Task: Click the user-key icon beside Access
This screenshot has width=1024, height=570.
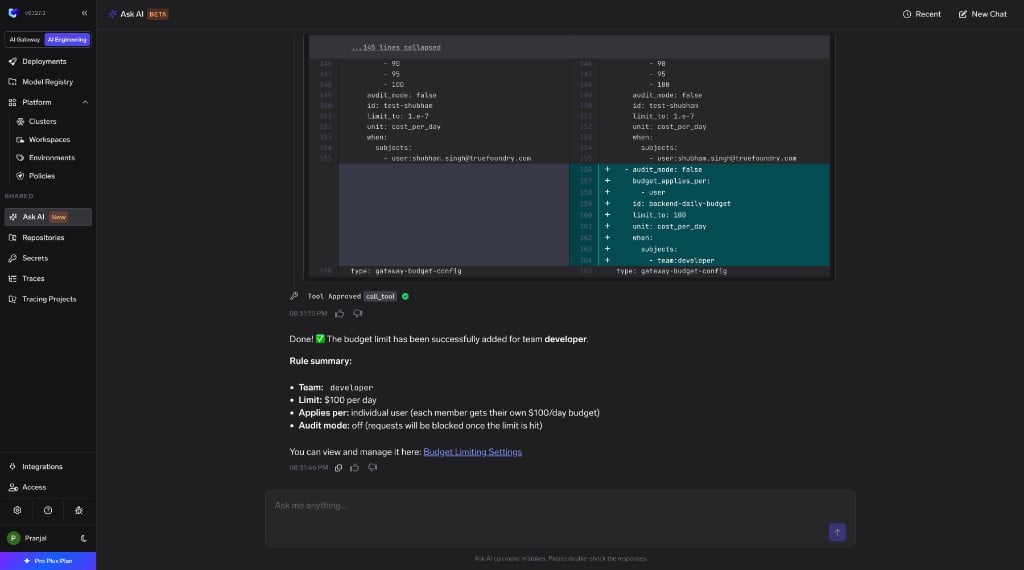Action: click(x=12, y=488)
